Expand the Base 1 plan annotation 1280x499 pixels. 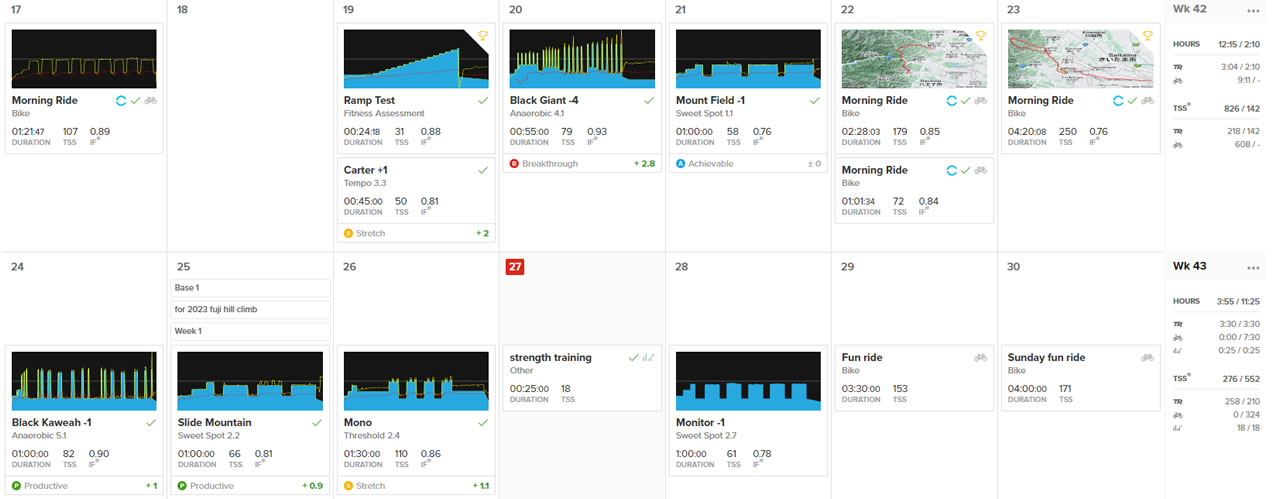(250, 288)
